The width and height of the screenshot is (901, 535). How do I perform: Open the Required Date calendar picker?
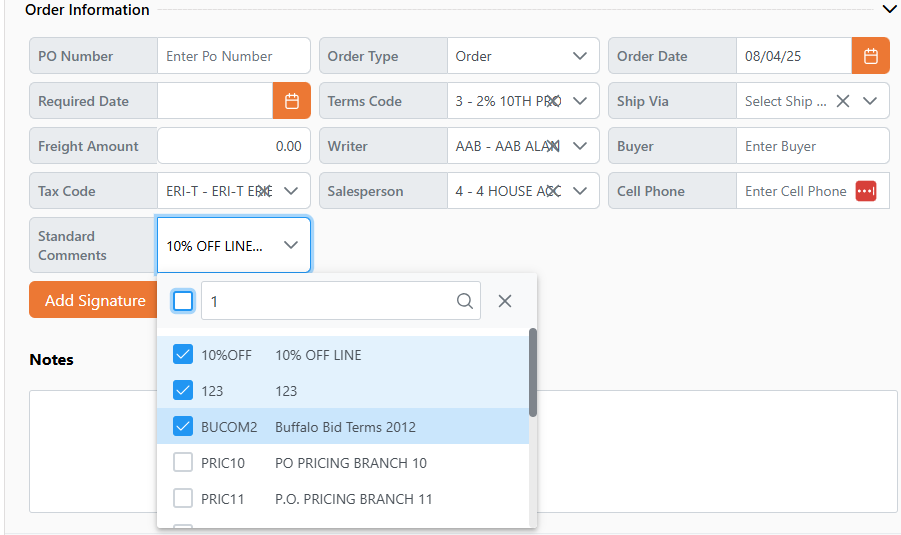pyautogui.click(x=292, y=101)
